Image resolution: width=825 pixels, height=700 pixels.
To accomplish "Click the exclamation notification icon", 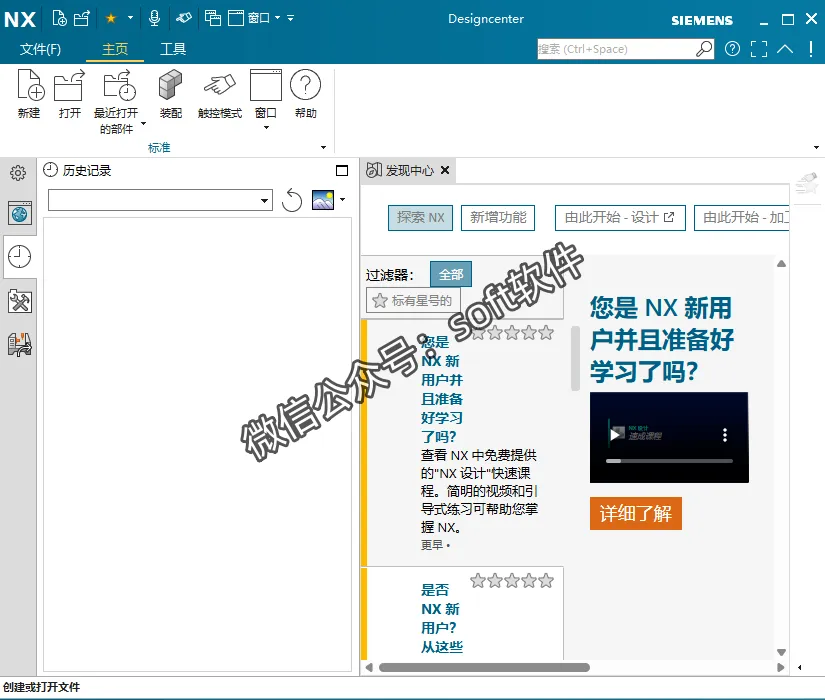I will (x=811, y=49).
